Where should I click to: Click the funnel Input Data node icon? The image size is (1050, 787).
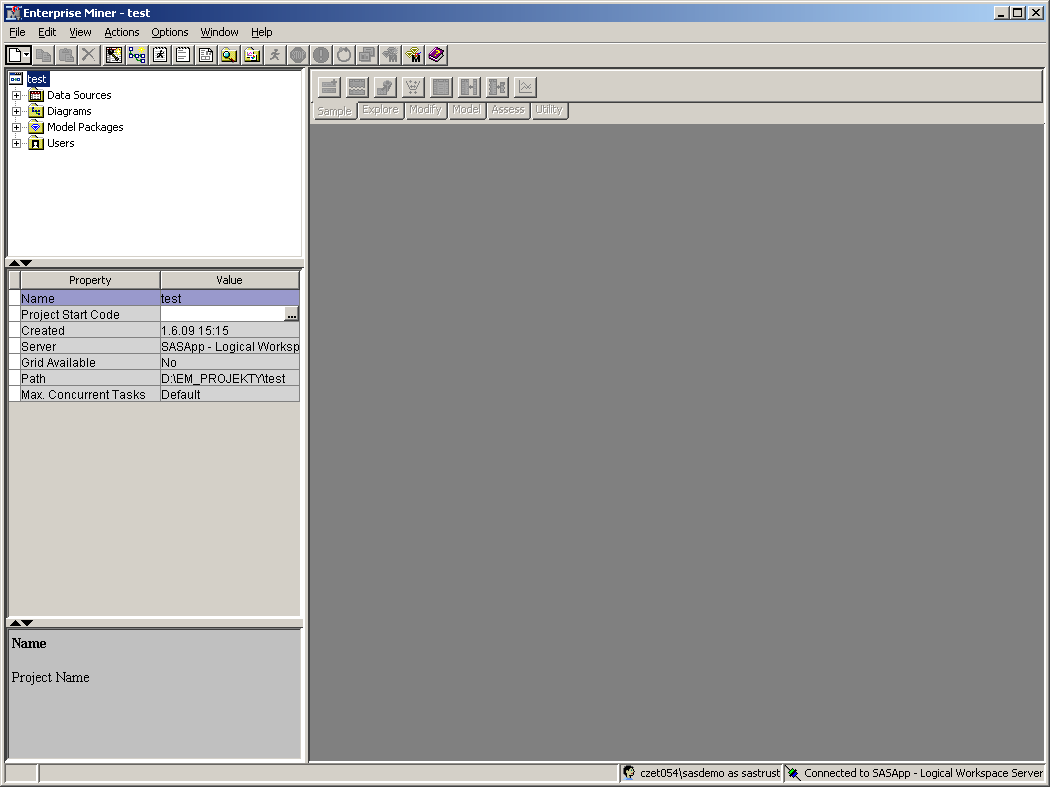[x=413, y=87]
